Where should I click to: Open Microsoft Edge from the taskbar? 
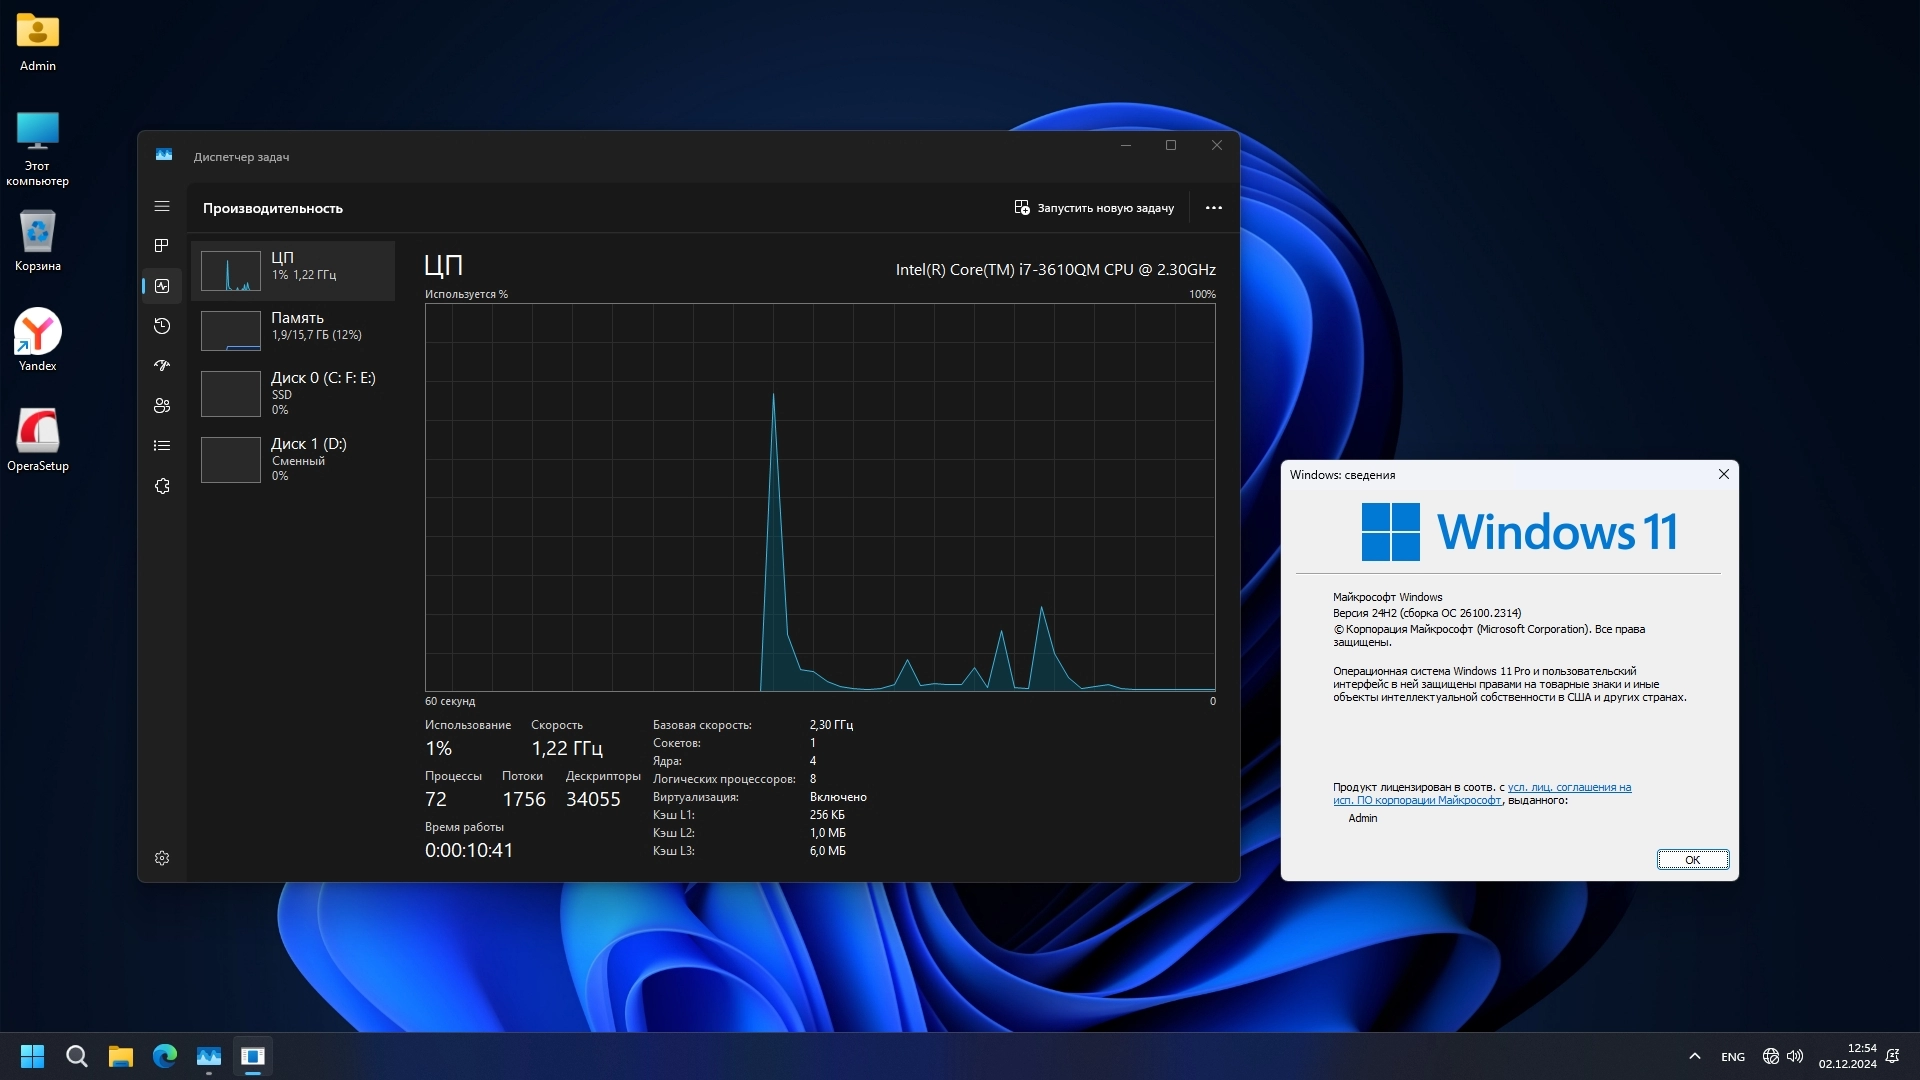[165, 1056]
